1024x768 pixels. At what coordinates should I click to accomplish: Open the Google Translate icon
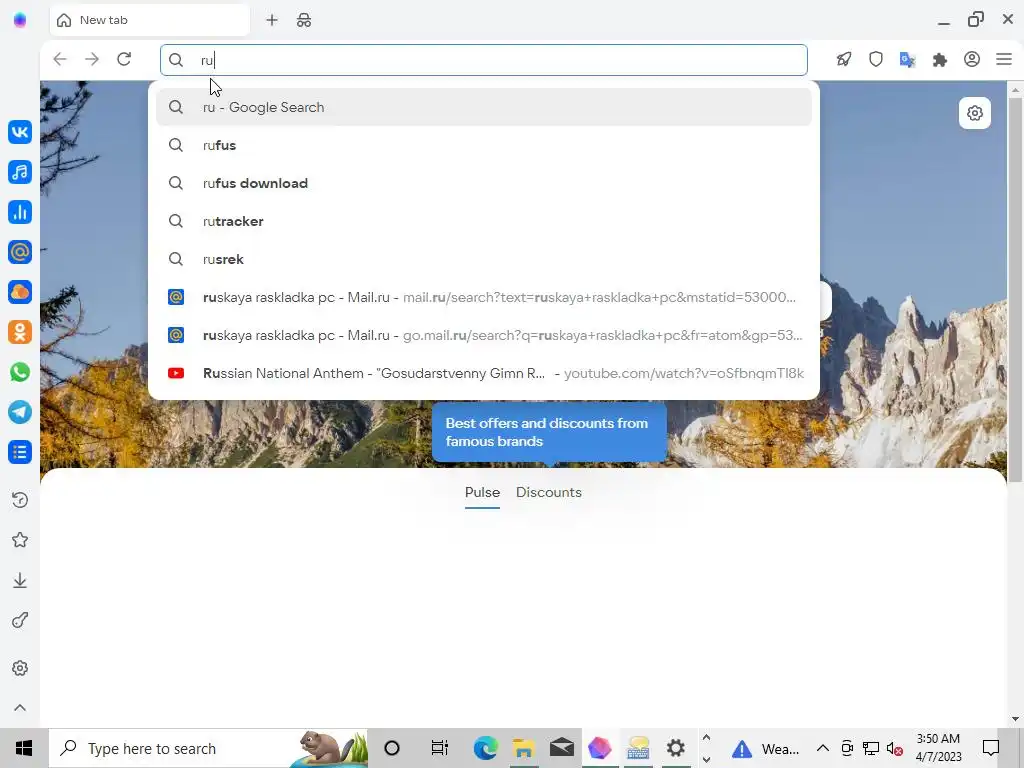pyautogui.click(x=908, y=59)
